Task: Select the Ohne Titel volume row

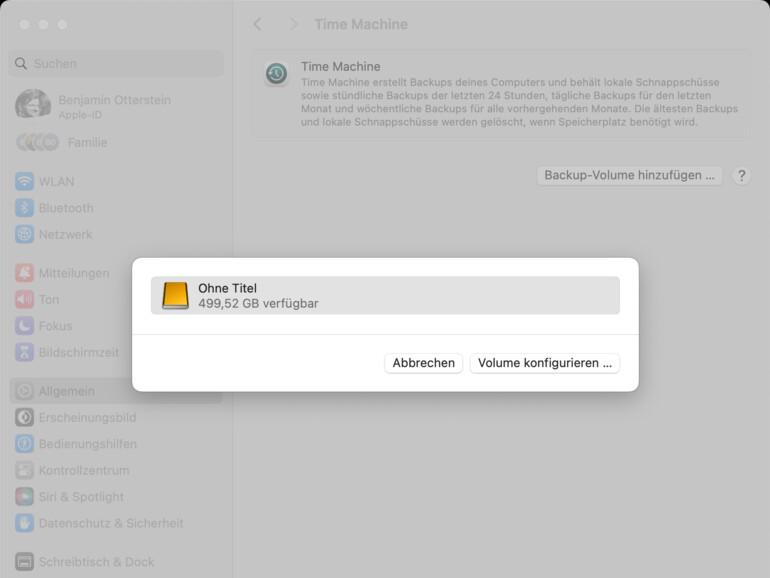Action: click(x=385, y=295)
